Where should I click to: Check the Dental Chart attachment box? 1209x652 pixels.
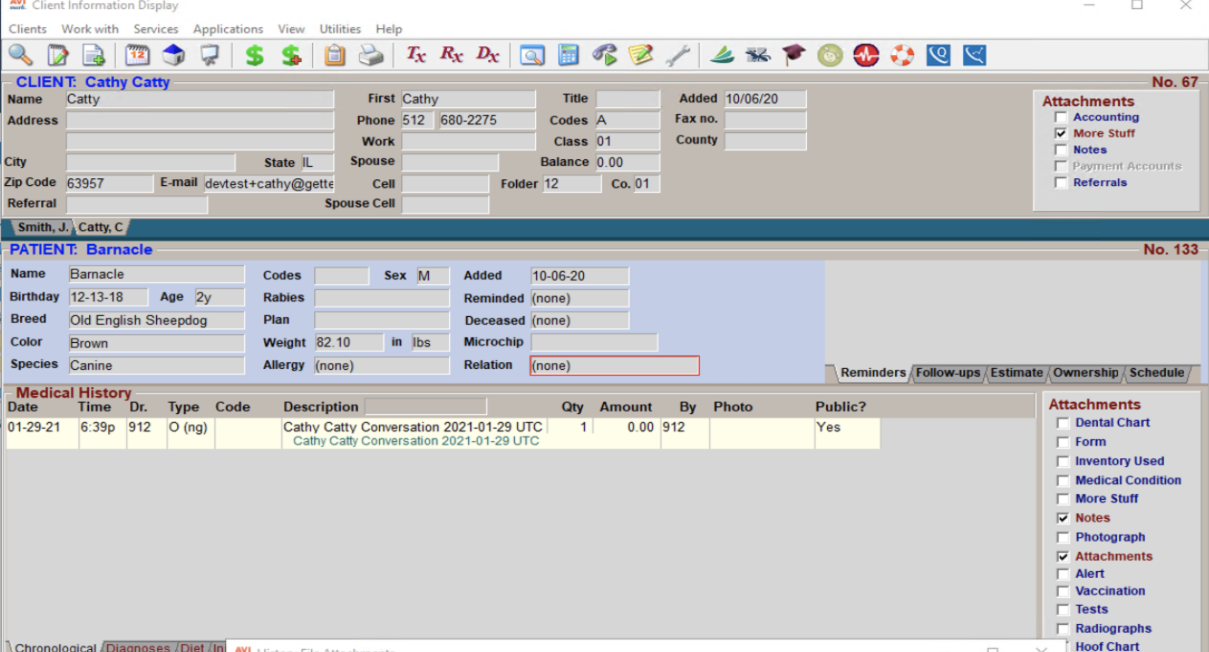coord(1063,423)
